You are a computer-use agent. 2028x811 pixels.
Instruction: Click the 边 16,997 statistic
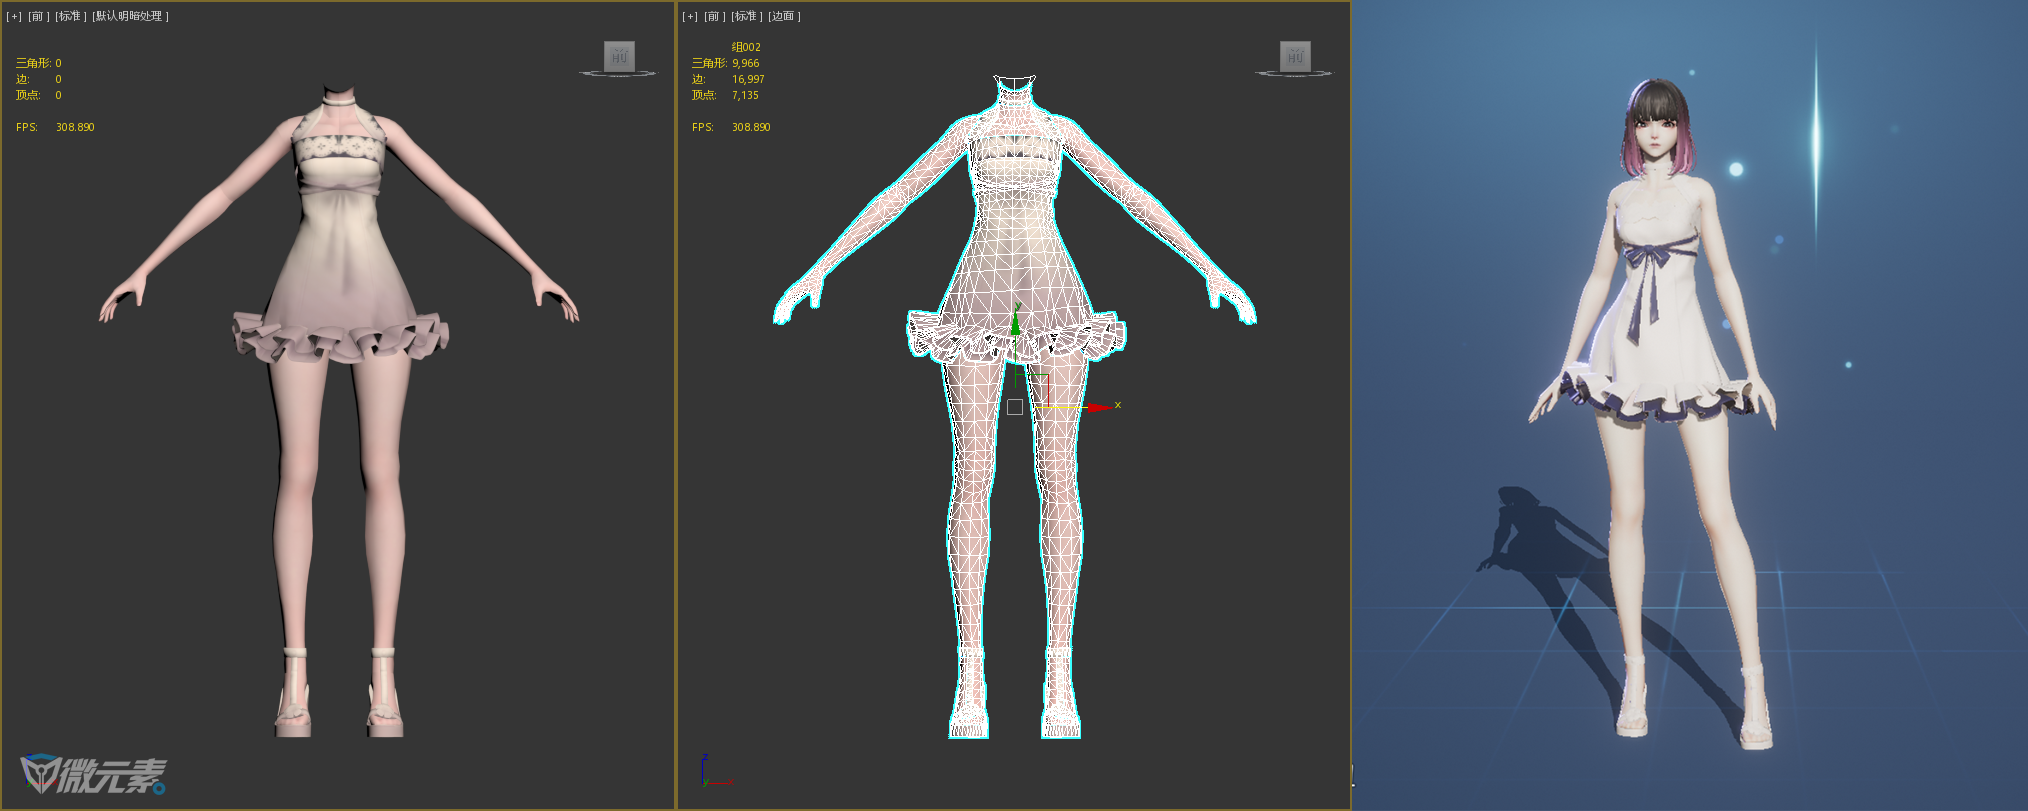(x=728, y=79)
